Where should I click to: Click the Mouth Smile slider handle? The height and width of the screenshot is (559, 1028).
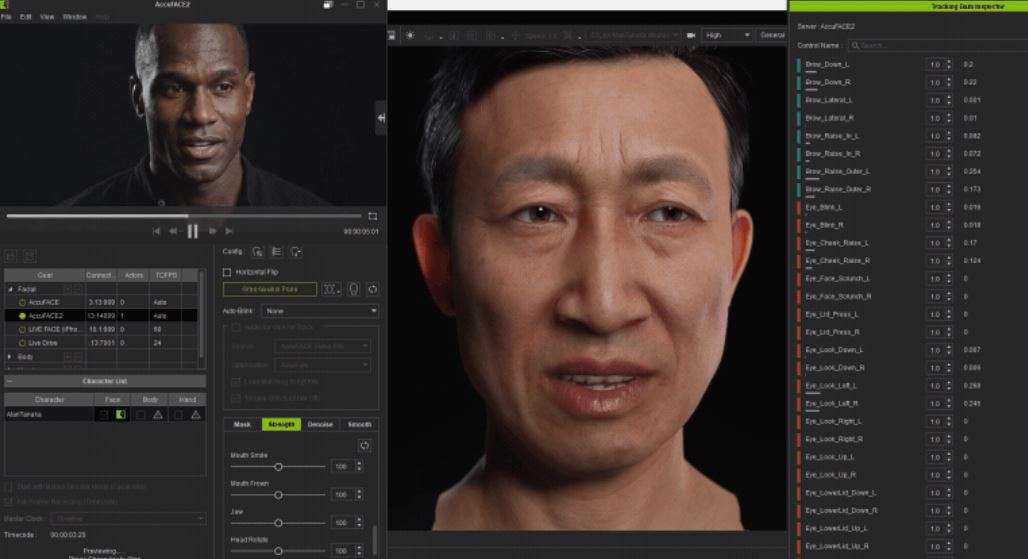tap(278, 467)
